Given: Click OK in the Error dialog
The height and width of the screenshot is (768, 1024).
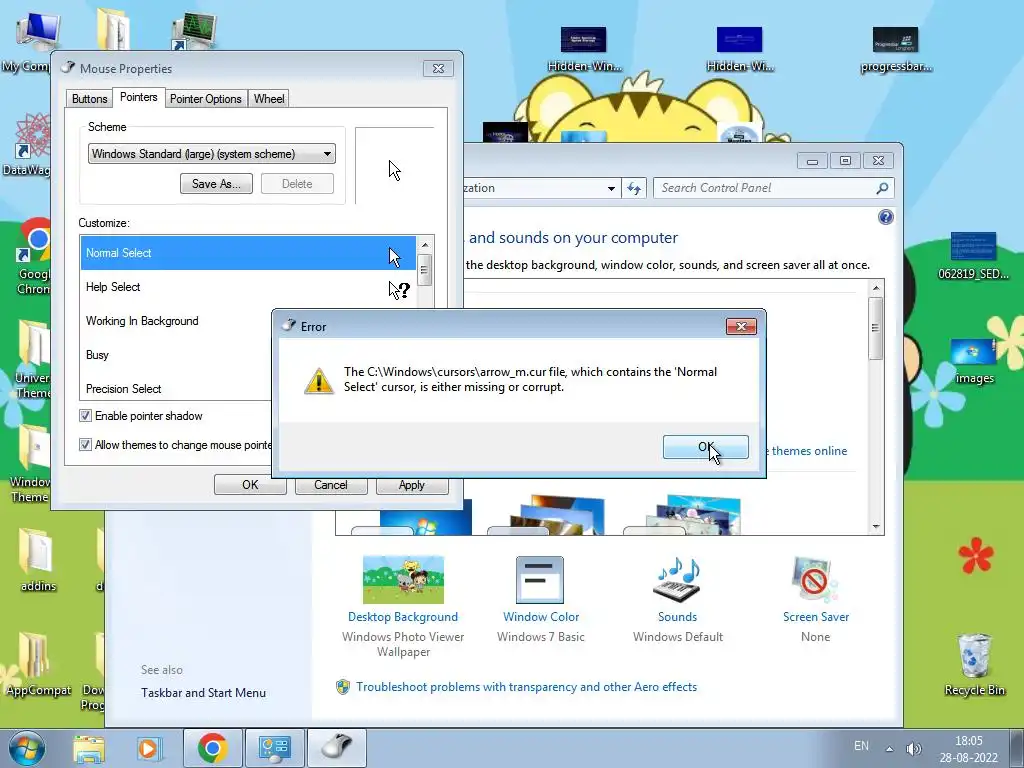Looking at the screenshot, I should click(x=705, y=447).
